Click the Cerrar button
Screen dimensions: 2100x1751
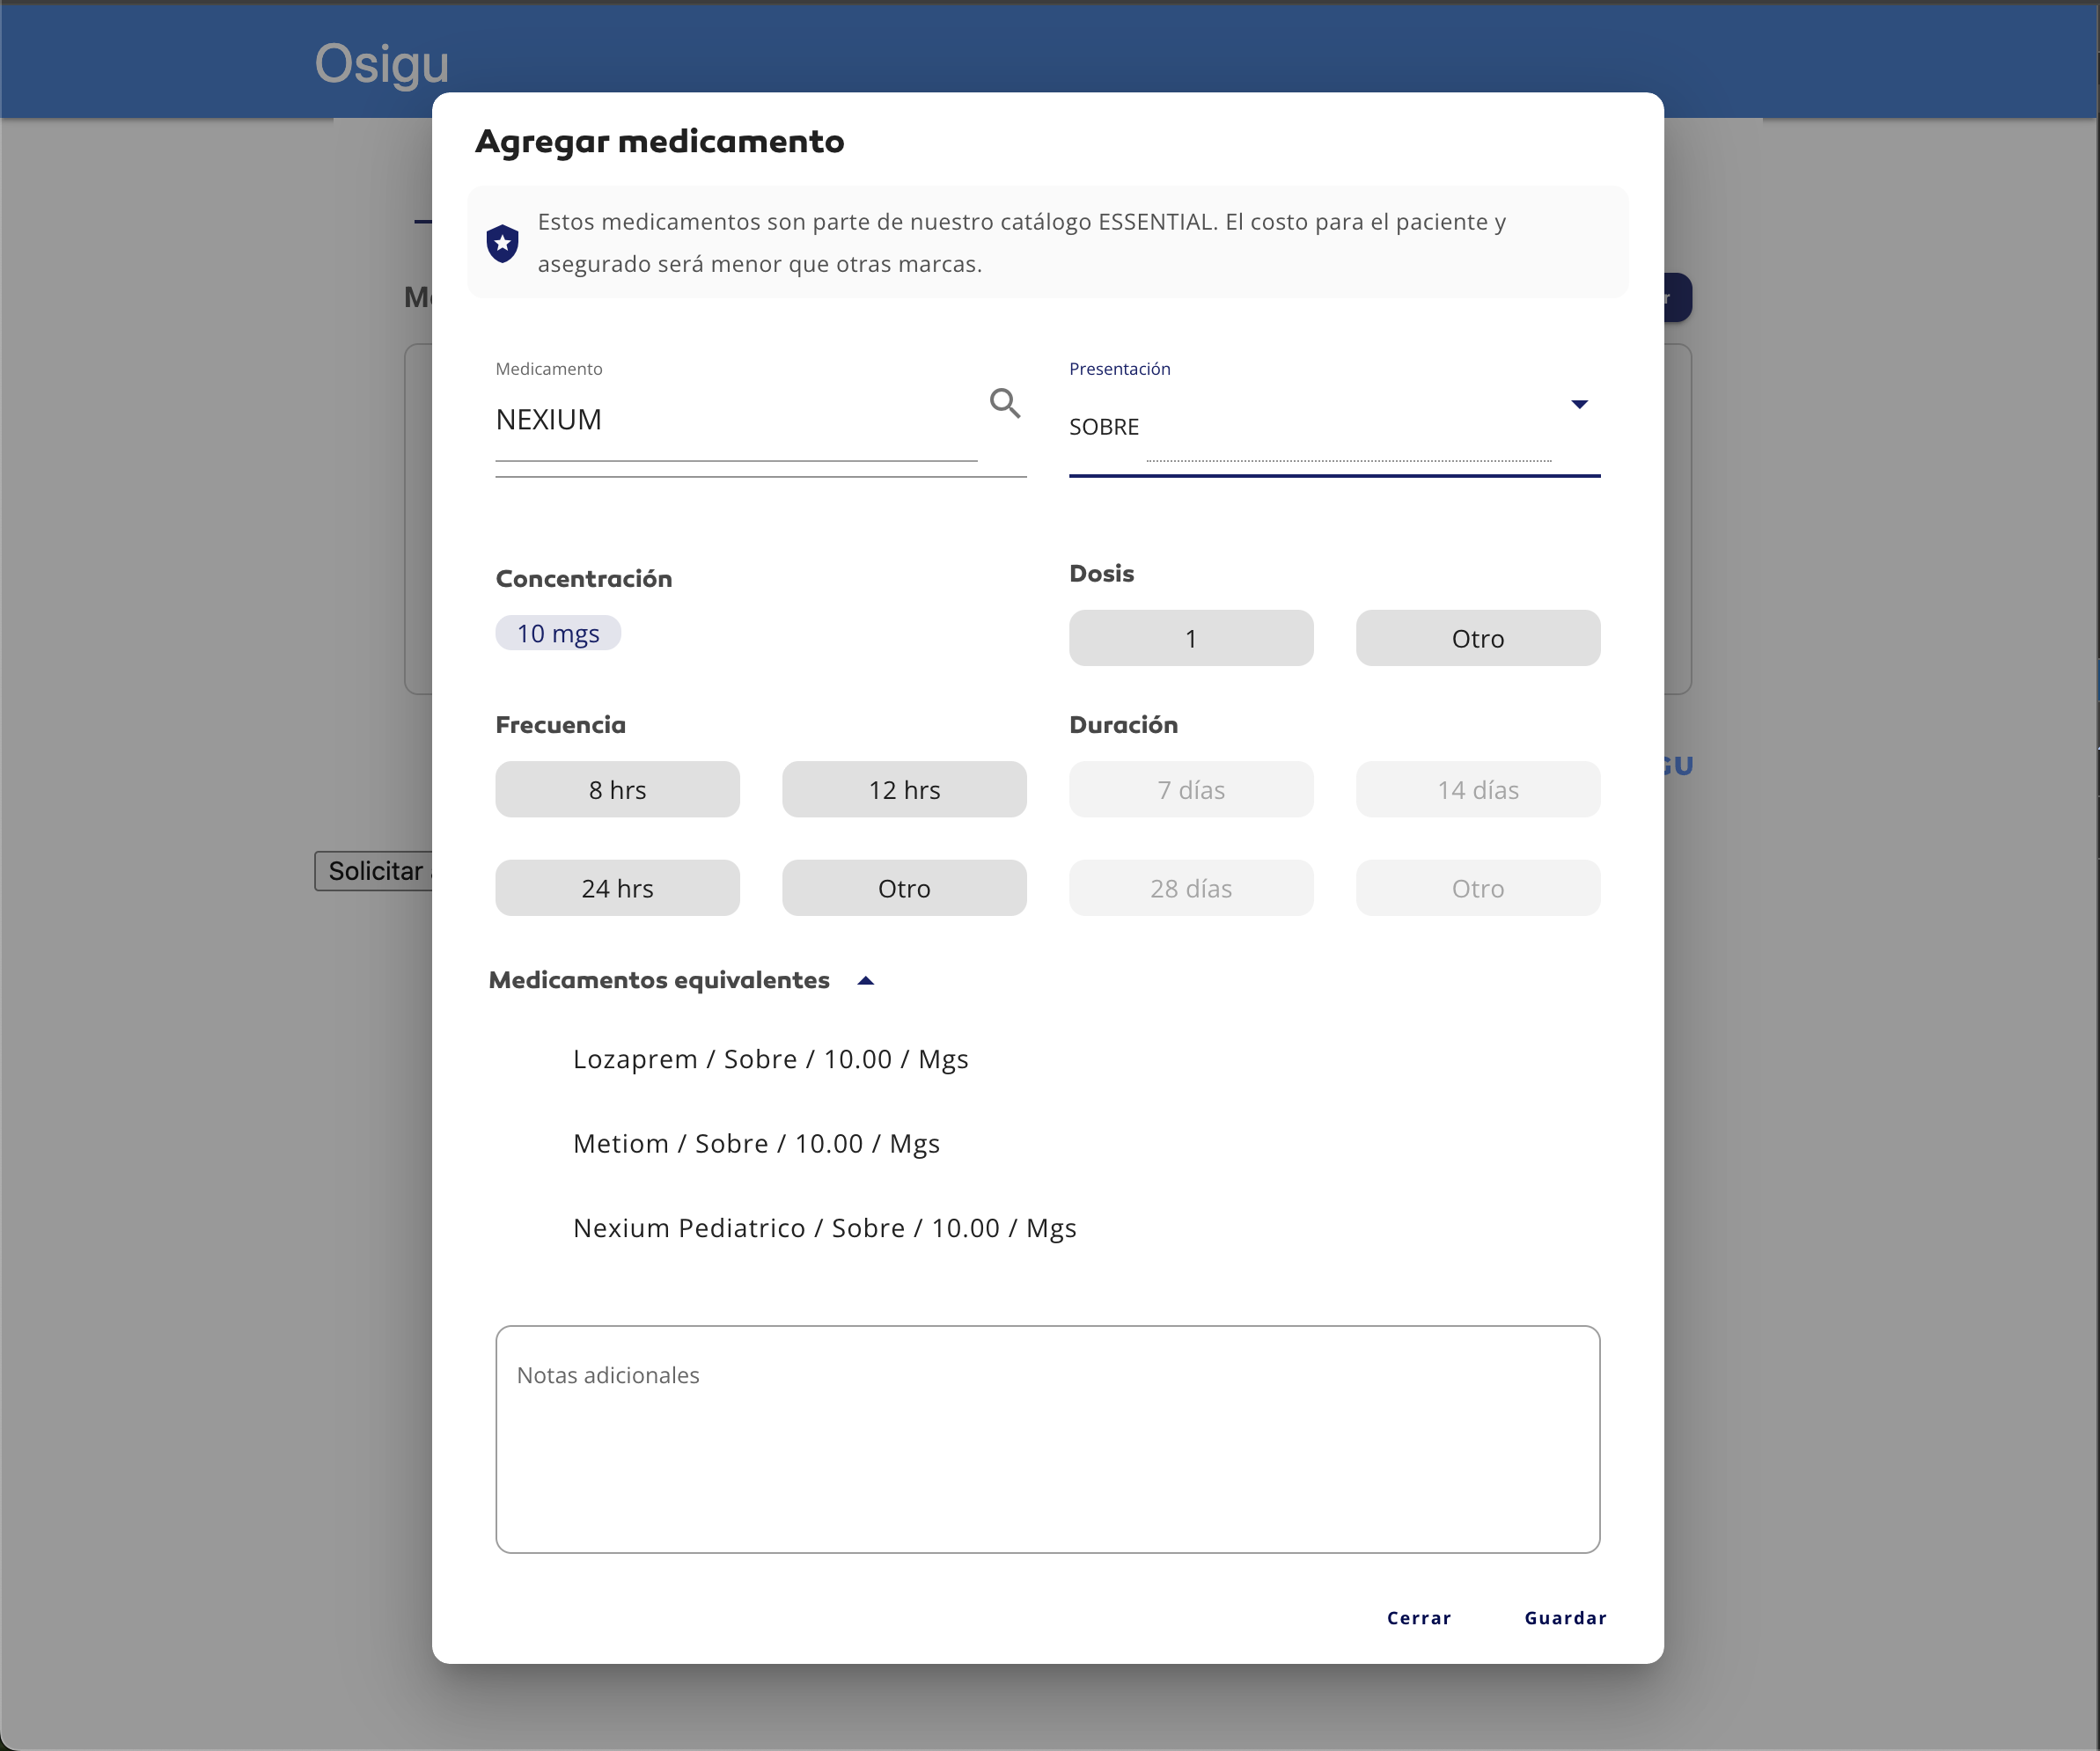pos(1418,1618)
